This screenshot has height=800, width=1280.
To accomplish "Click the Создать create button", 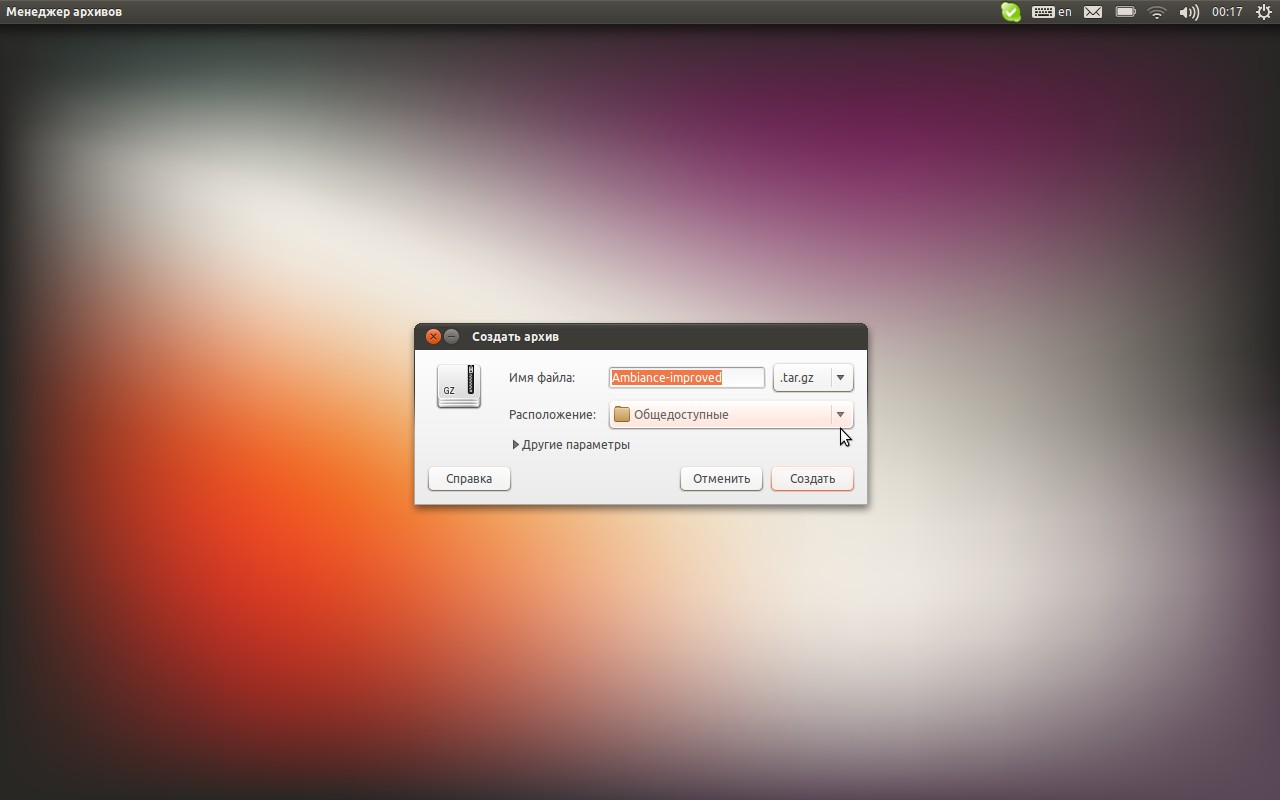I will pos(812,479).
